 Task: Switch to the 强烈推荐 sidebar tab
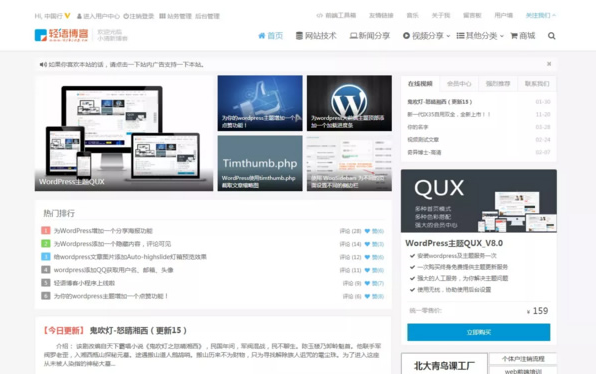click(x=498, y=84)
